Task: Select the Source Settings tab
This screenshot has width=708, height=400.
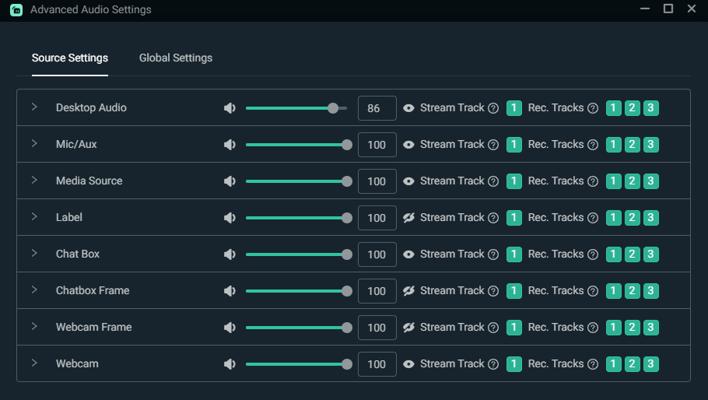Action: tap(70, 58)
